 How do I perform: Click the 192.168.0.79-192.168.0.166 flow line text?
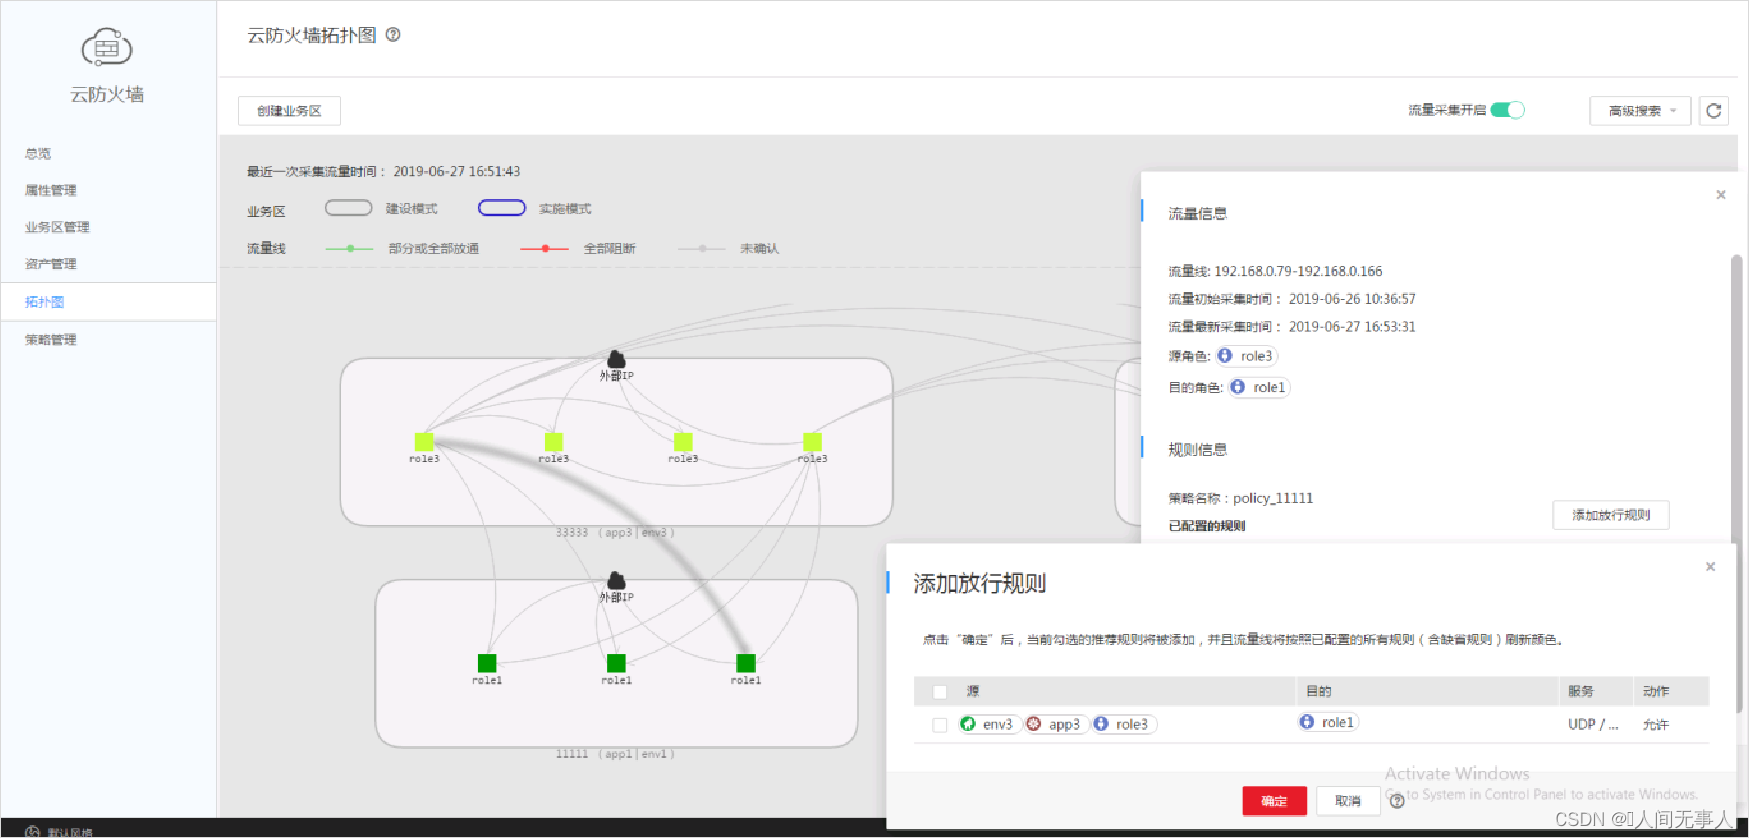coord(1298,271)
